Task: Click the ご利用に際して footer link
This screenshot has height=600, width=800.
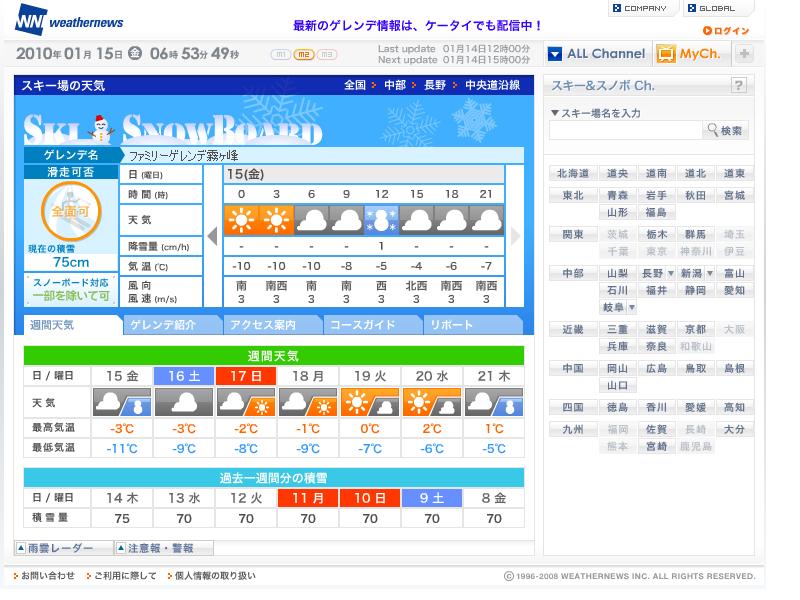Action: 125,576
